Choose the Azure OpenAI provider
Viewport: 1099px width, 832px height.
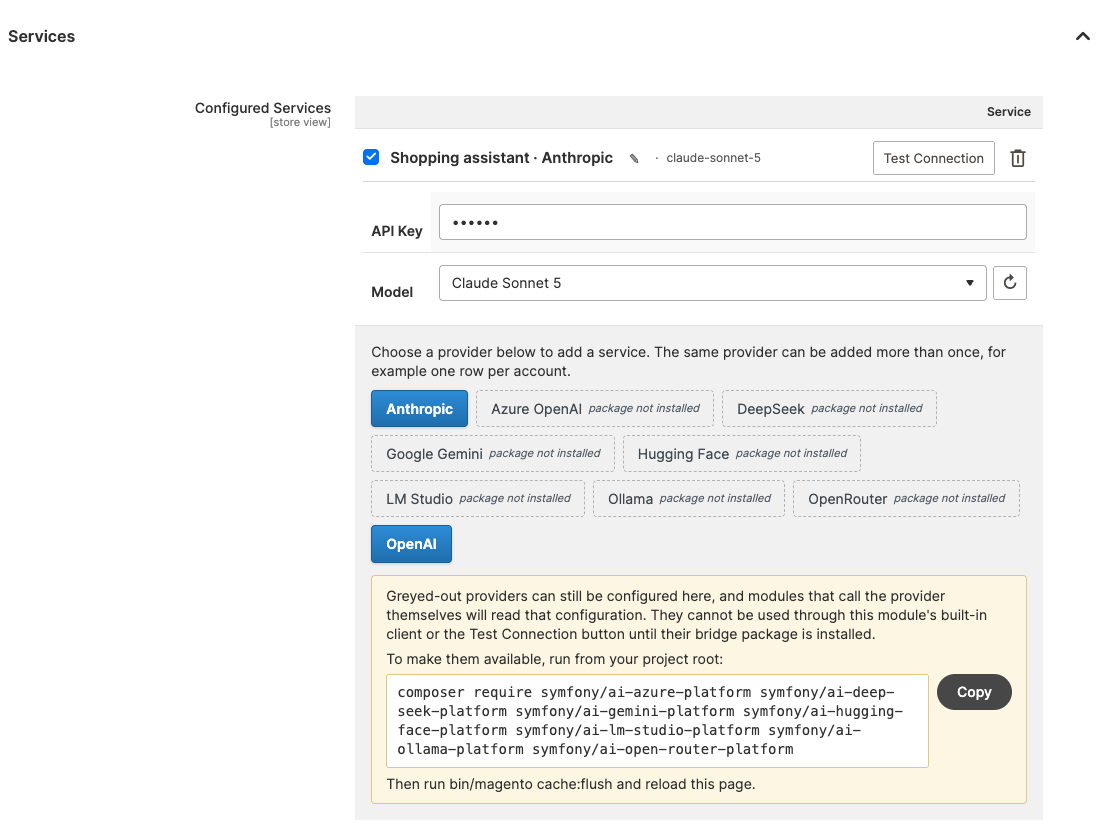click(x=594, y=409)
